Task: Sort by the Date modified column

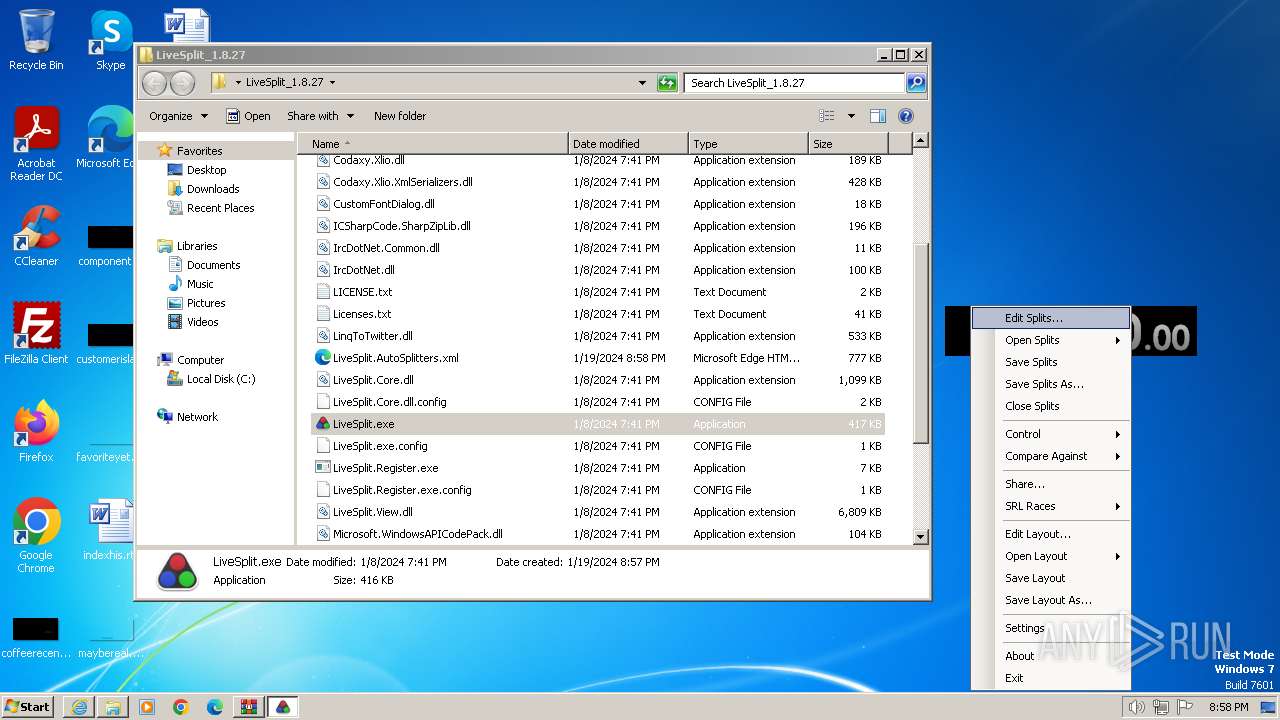Action: pos(628,144)
